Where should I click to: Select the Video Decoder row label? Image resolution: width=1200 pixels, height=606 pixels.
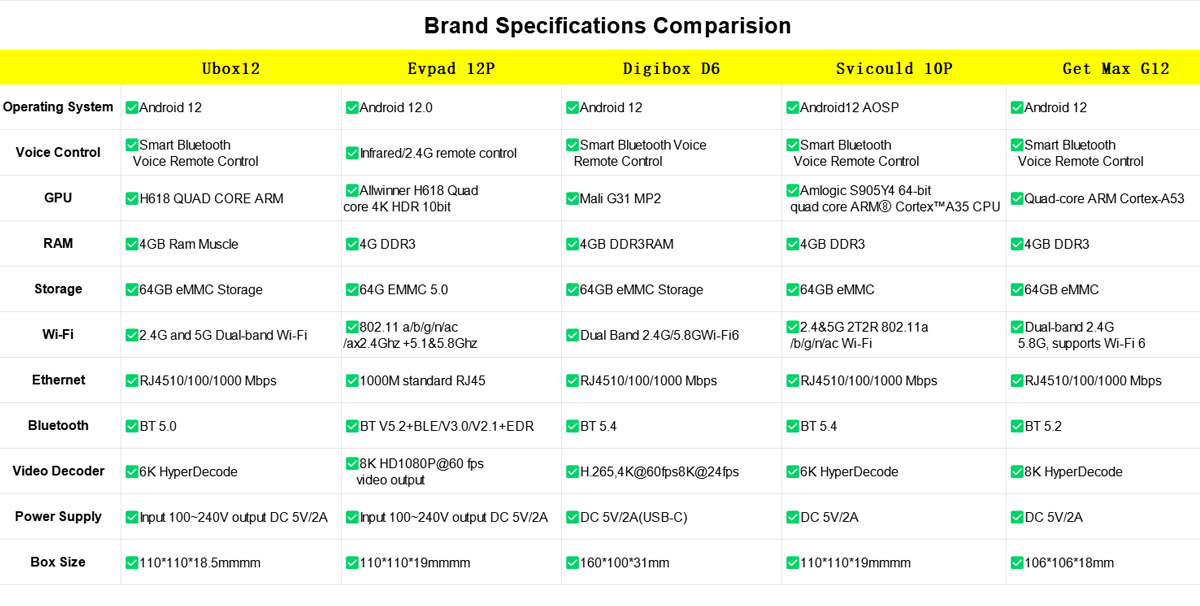click(x=58, y=471)
